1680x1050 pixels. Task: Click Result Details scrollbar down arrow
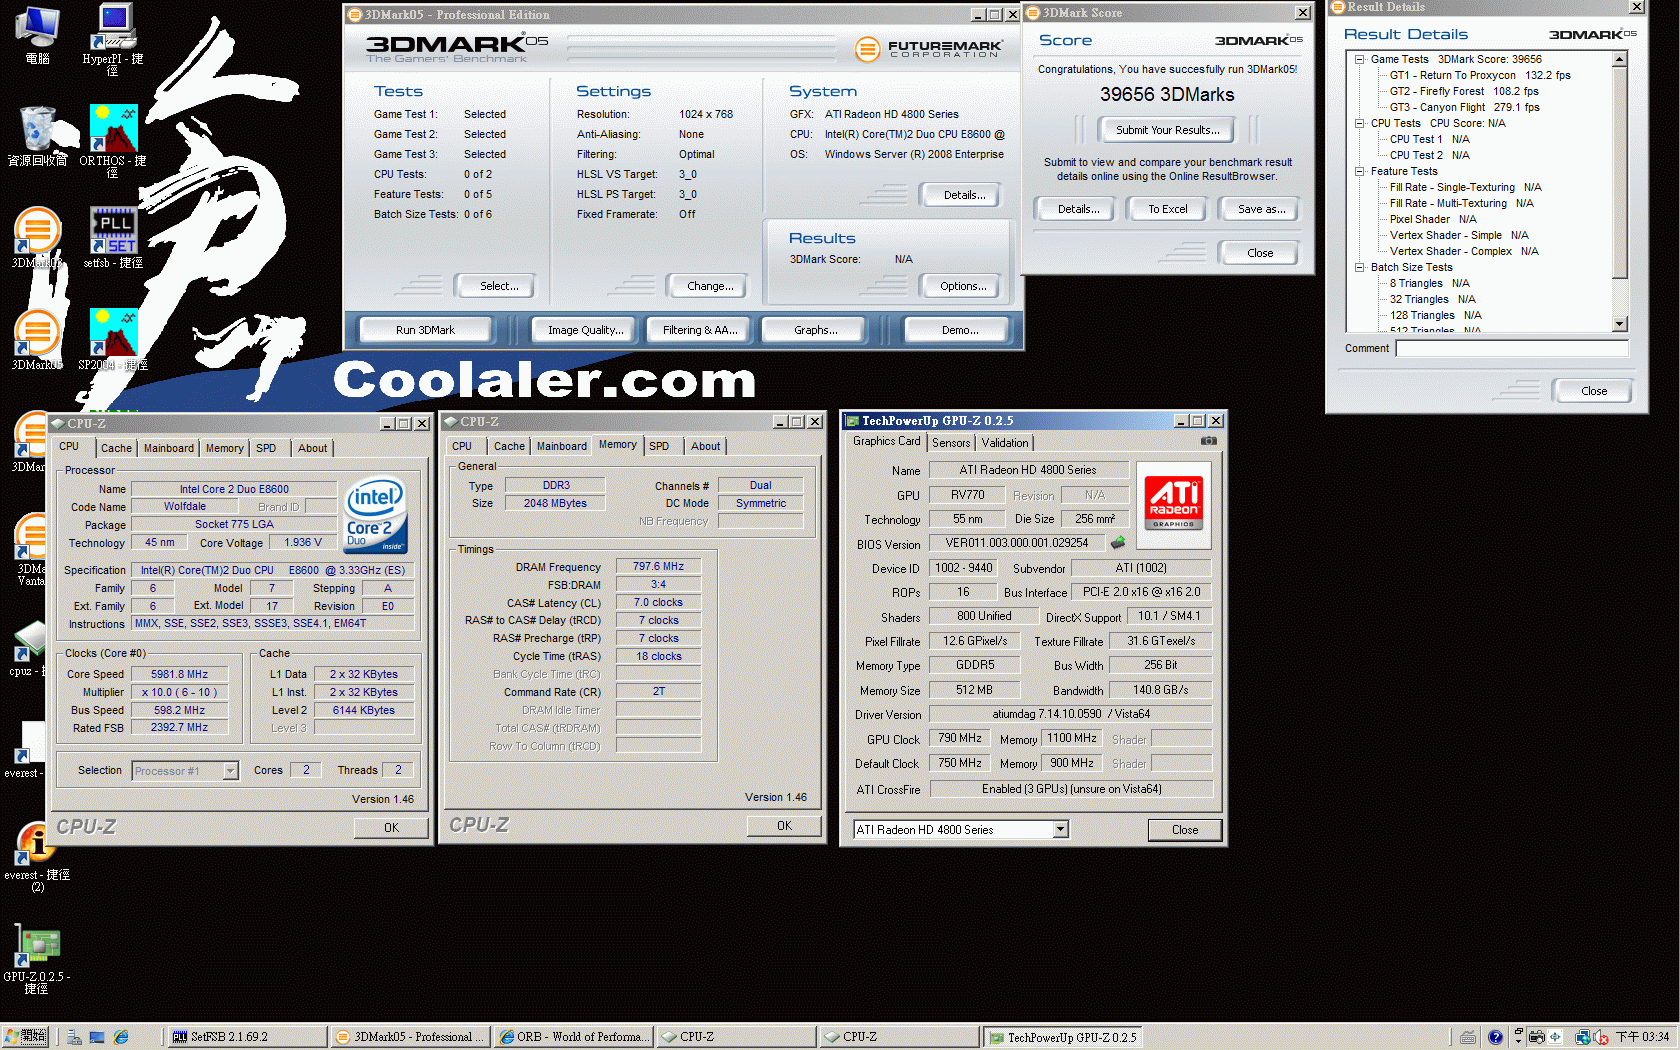(1620, 324)
